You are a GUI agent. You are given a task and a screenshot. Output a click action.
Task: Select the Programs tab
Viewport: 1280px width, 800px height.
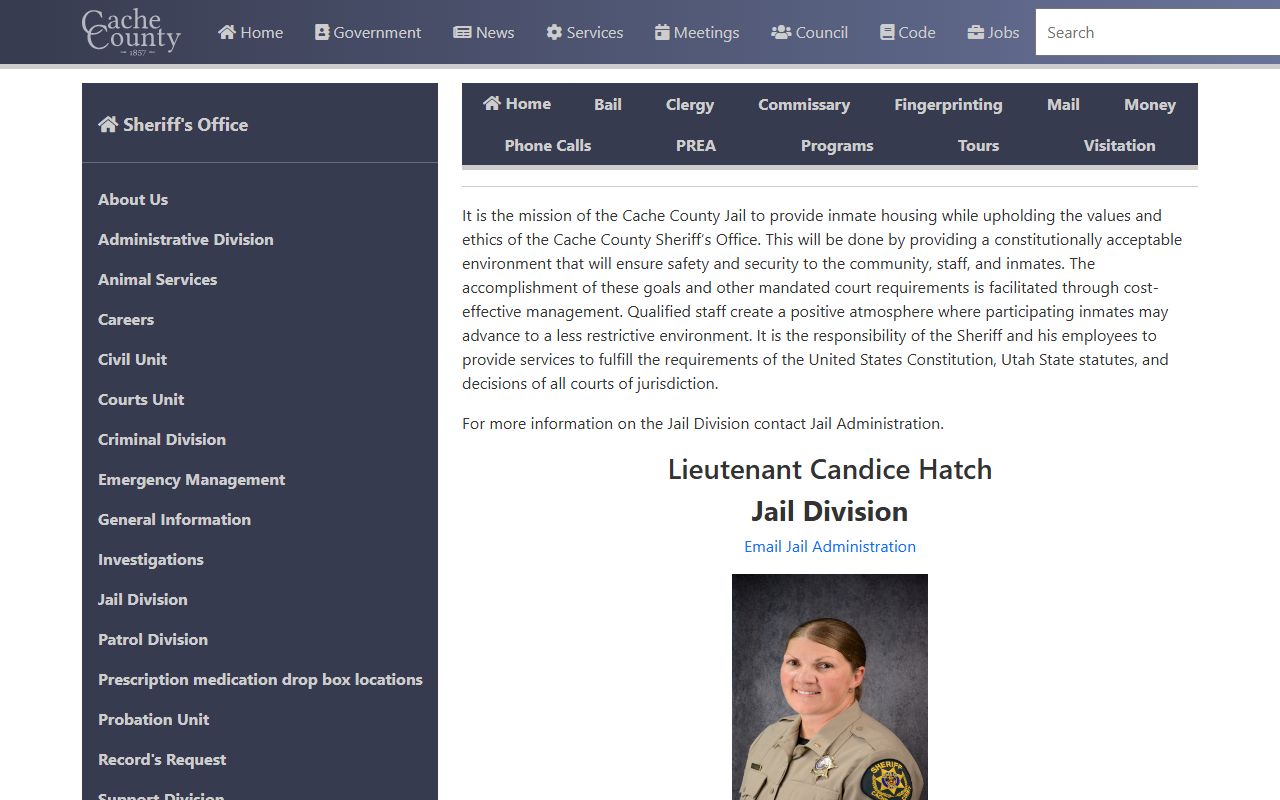pos(837,145)
